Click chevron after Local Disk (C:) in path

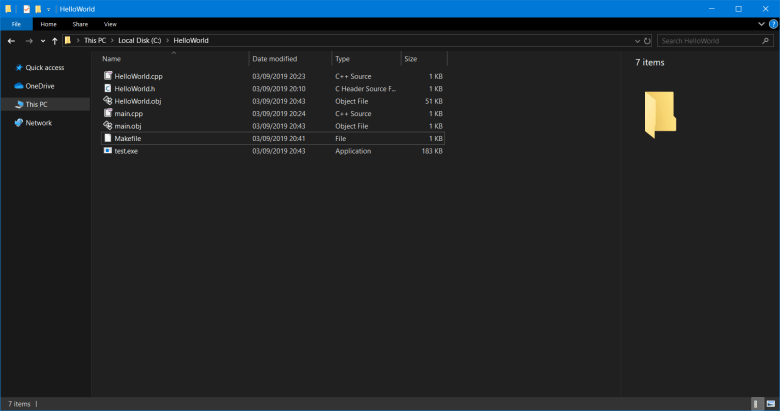pyautogui.click(x=168, y=40)
